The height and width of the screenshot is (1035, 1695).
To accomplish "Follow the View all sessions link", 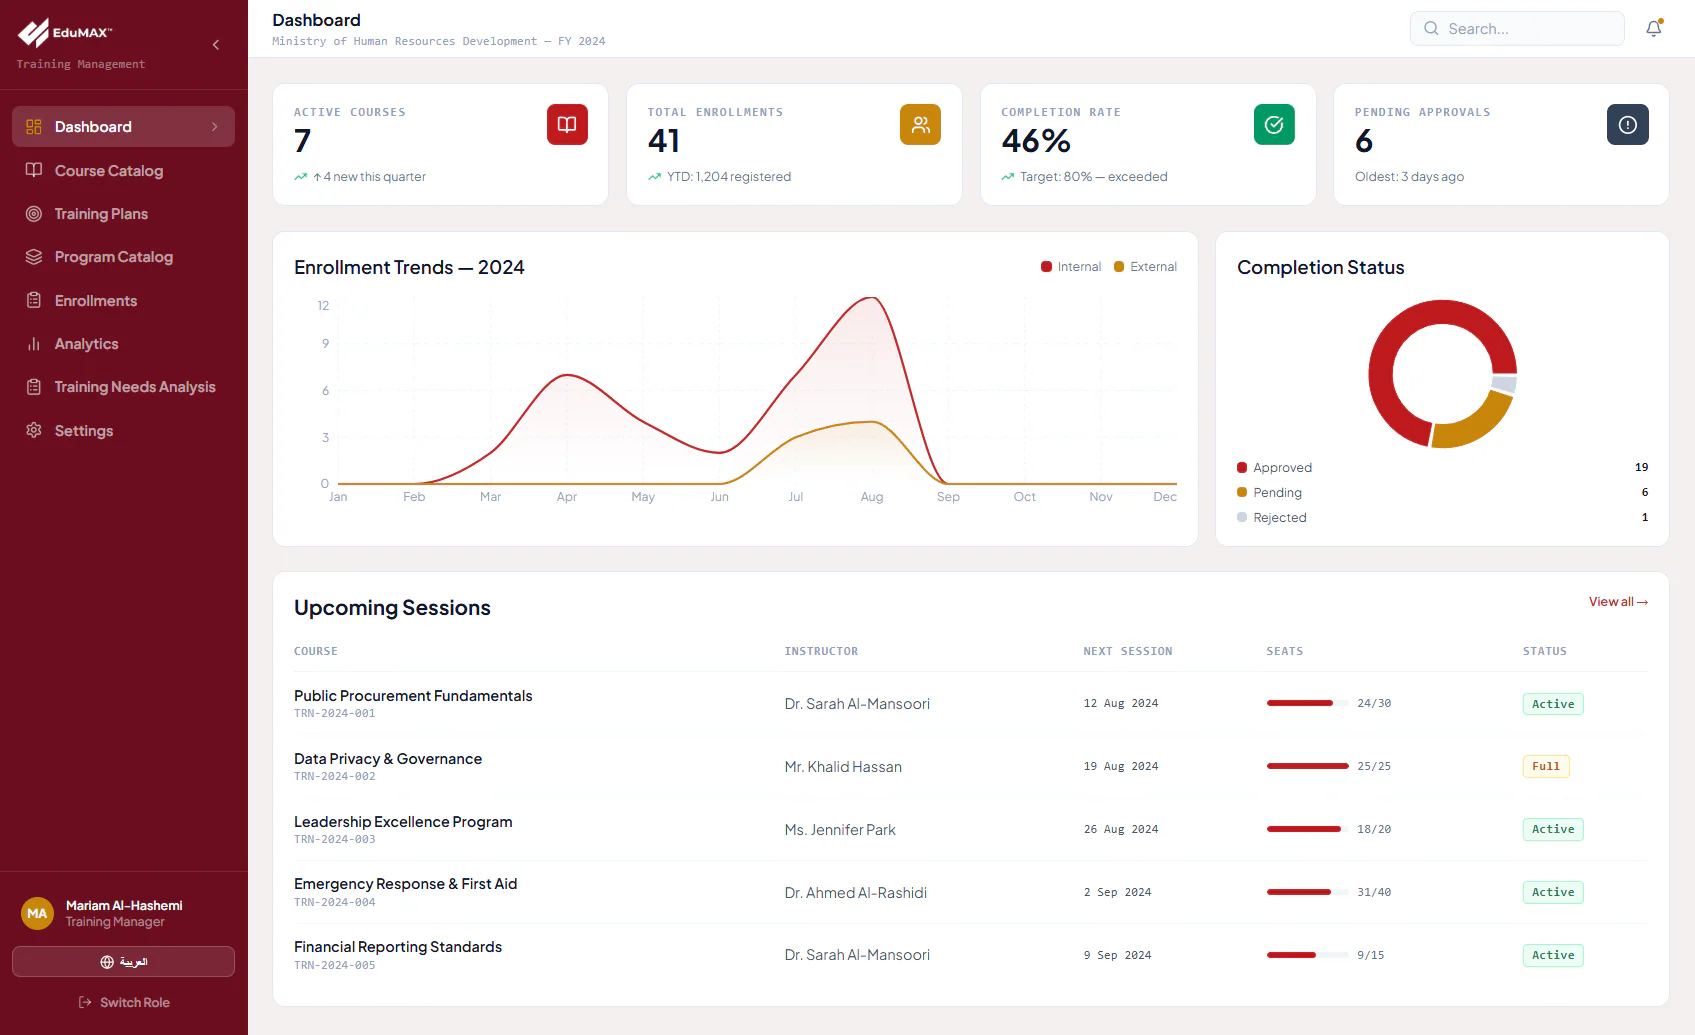I will [x=1618, y=602].
